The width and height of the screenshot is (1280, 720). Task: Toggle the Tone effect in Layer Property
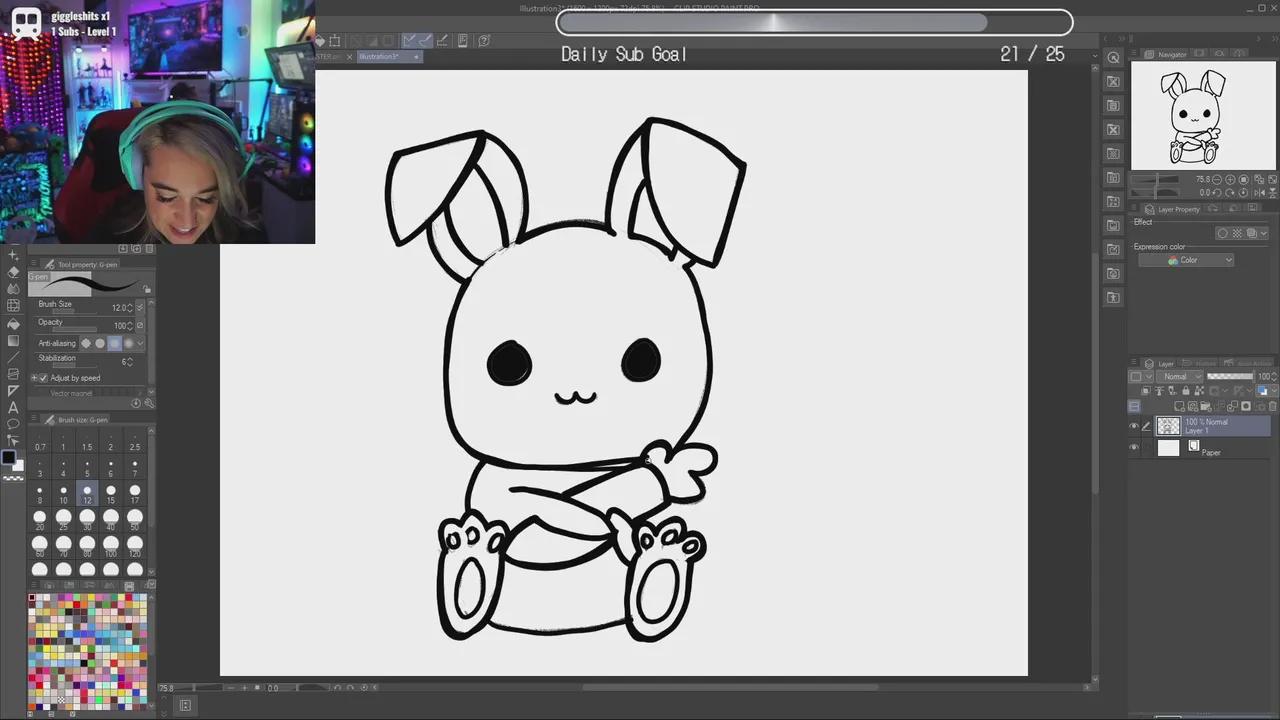(x=1237, y=233)
